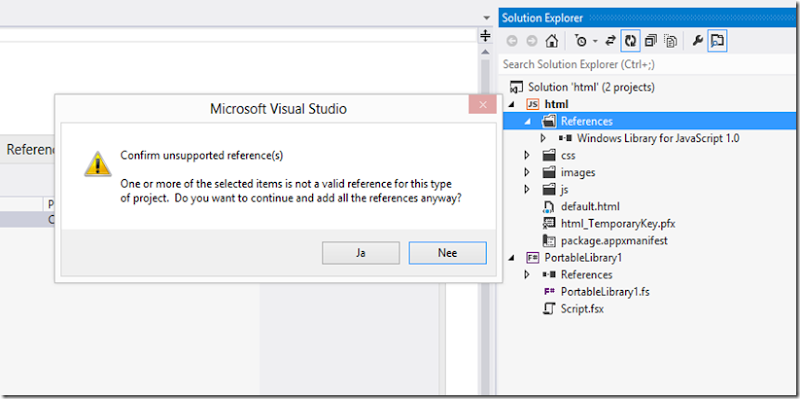The image size is (800, 399).
Task: Select the PortableLibrary1 project name
Action: (x=583, y=258)
